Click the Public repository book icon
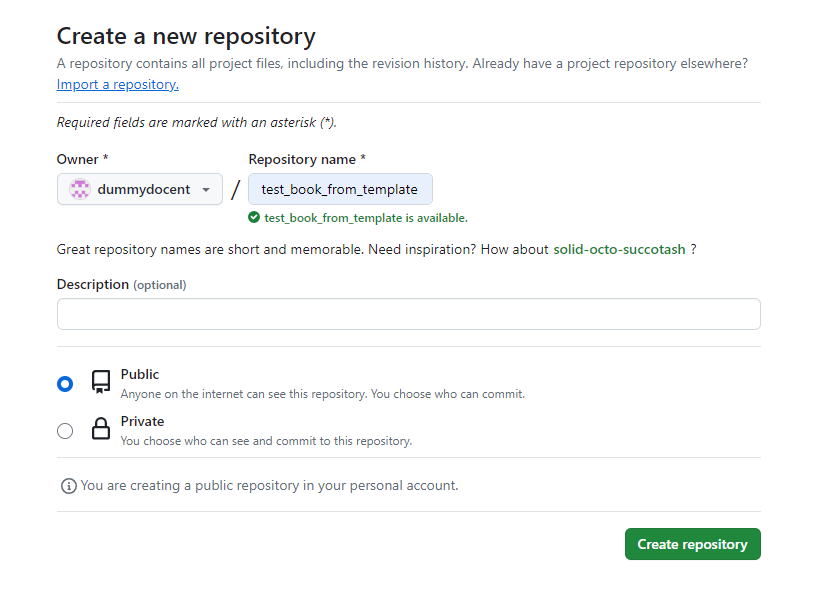 pos(100,381)
